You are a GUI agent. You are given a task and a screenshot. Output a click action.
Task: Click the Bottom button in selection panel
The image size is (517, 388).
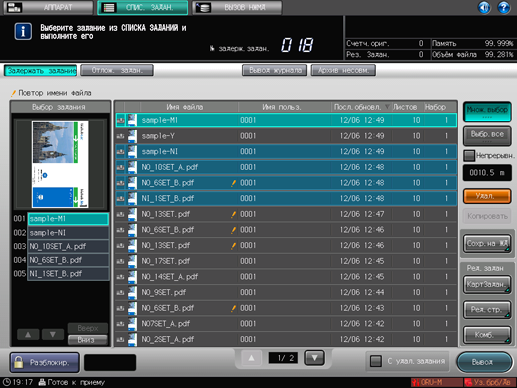tap(88, 340)
